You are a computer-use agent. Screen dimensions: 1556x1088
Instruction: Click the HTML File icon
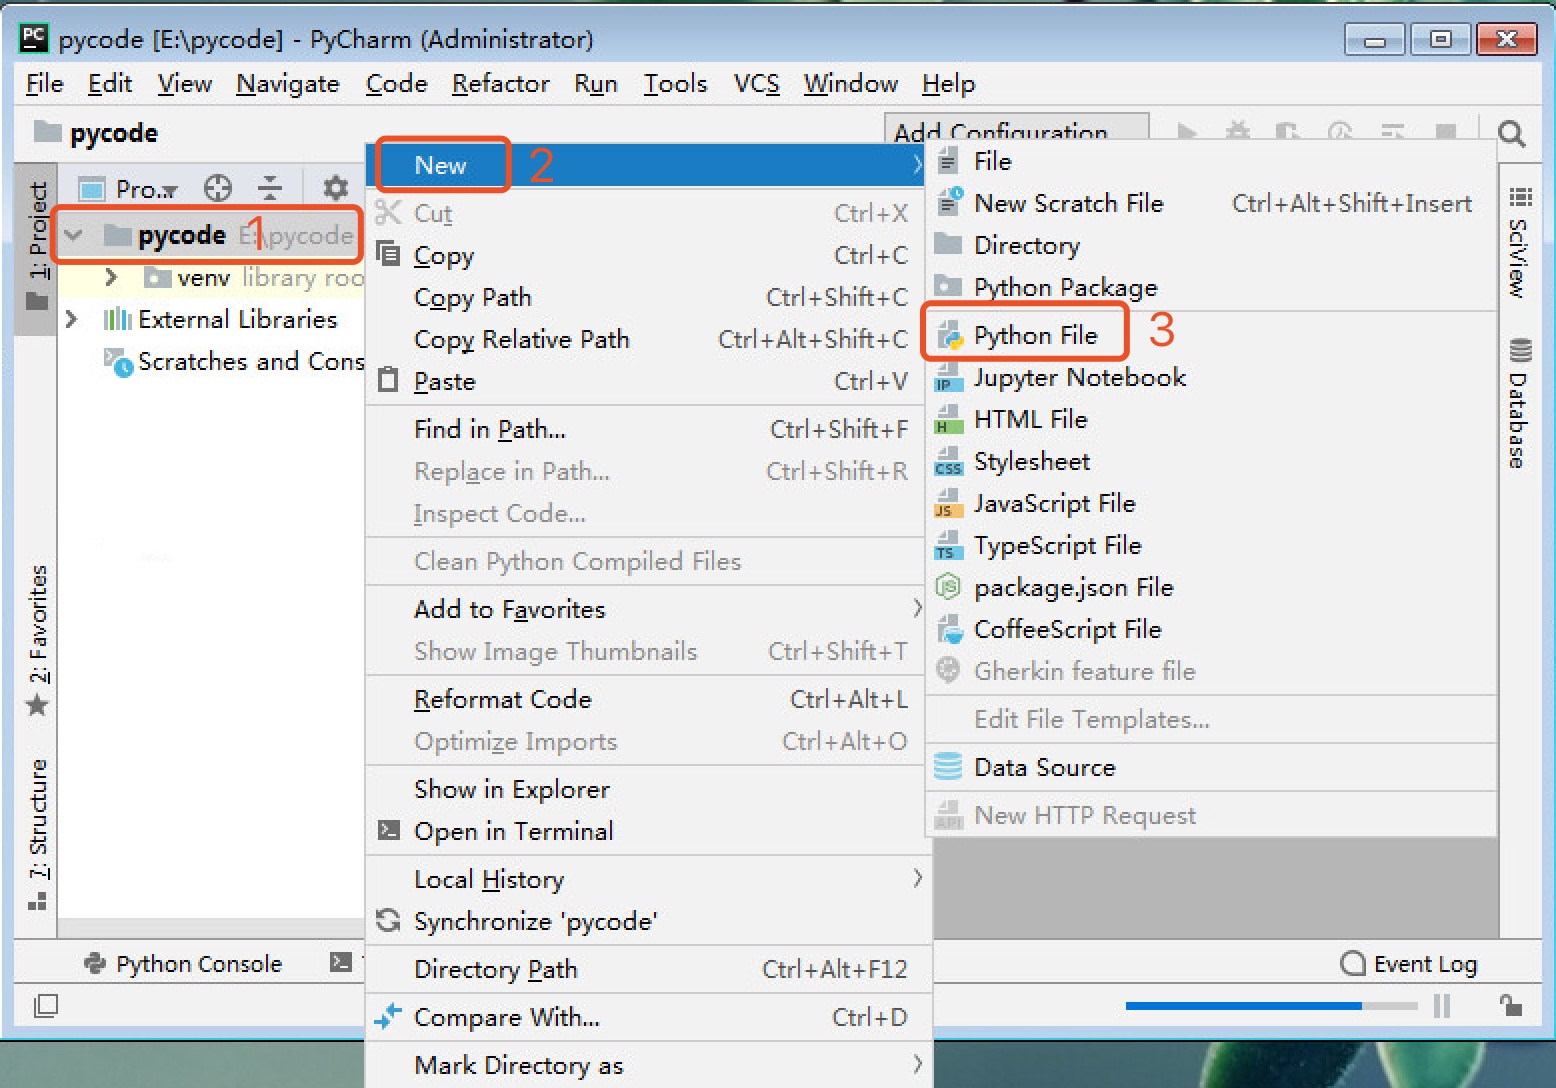(x=949, y=420)
